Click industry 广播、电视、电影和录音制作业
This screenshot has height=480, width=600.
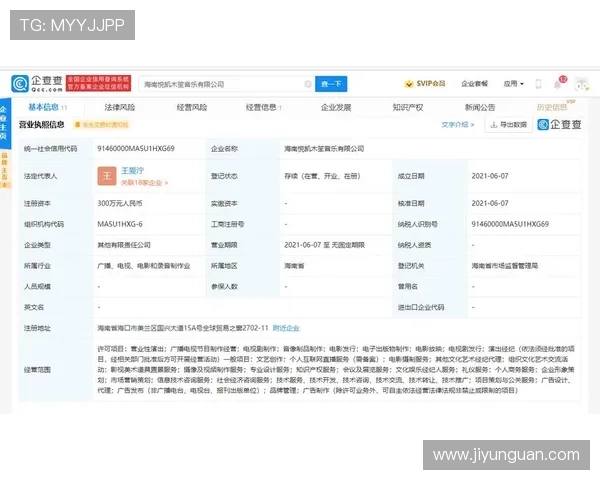click(x=144, y=266)
